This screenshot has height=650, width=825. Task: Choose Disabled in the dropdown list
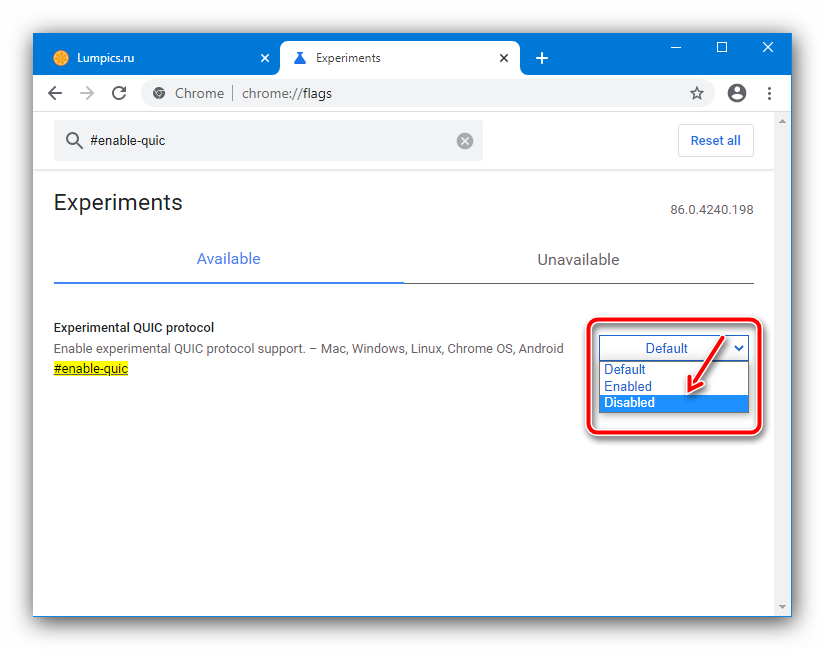point(673,403)
